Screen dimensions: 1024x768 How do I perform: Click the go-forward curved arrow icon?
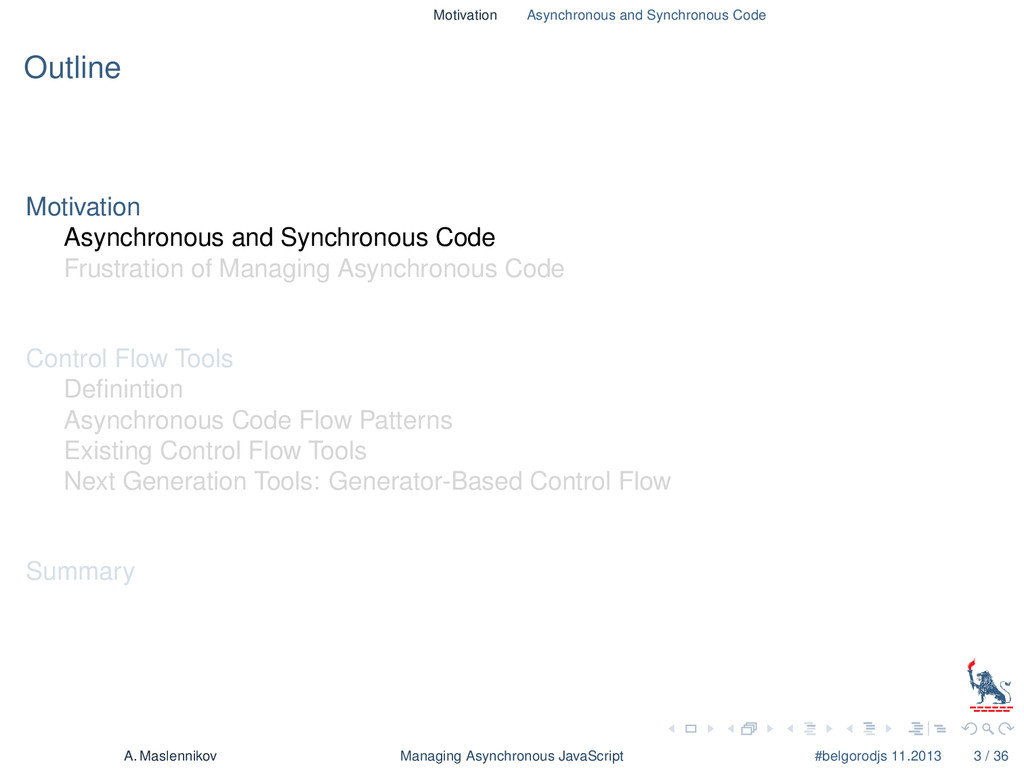coord(1006,729)
